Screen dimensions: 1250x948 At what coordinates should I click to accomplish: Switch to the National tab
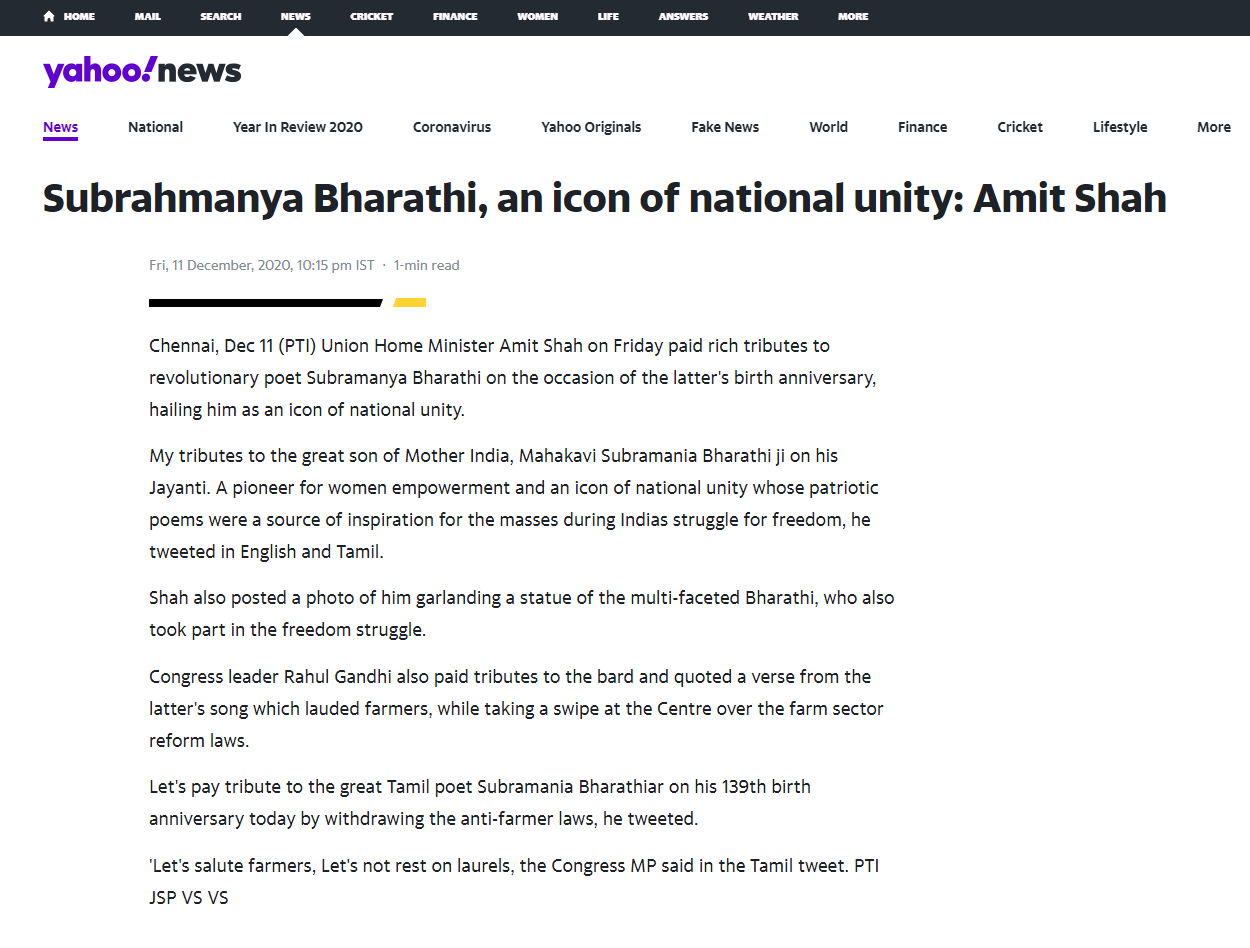click(x=155, y=127)
